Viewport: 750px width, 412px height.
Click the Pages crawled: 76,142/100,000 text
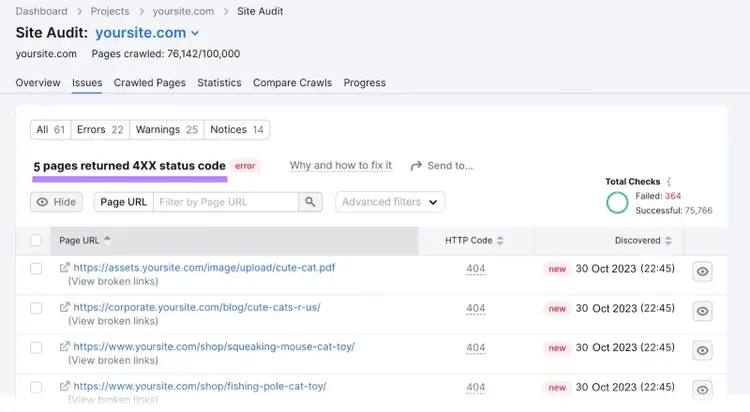coord(166,54)
